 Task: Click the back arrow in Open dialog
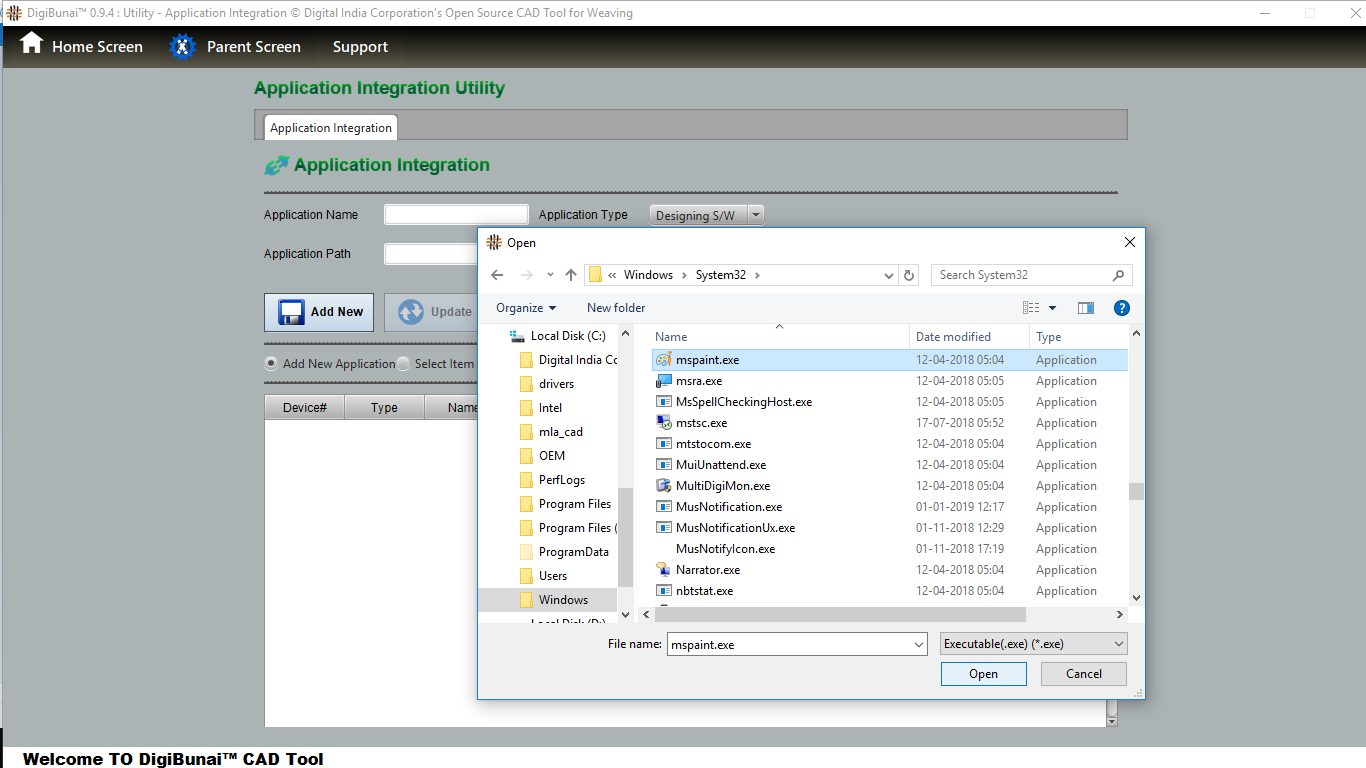[498, 275]
